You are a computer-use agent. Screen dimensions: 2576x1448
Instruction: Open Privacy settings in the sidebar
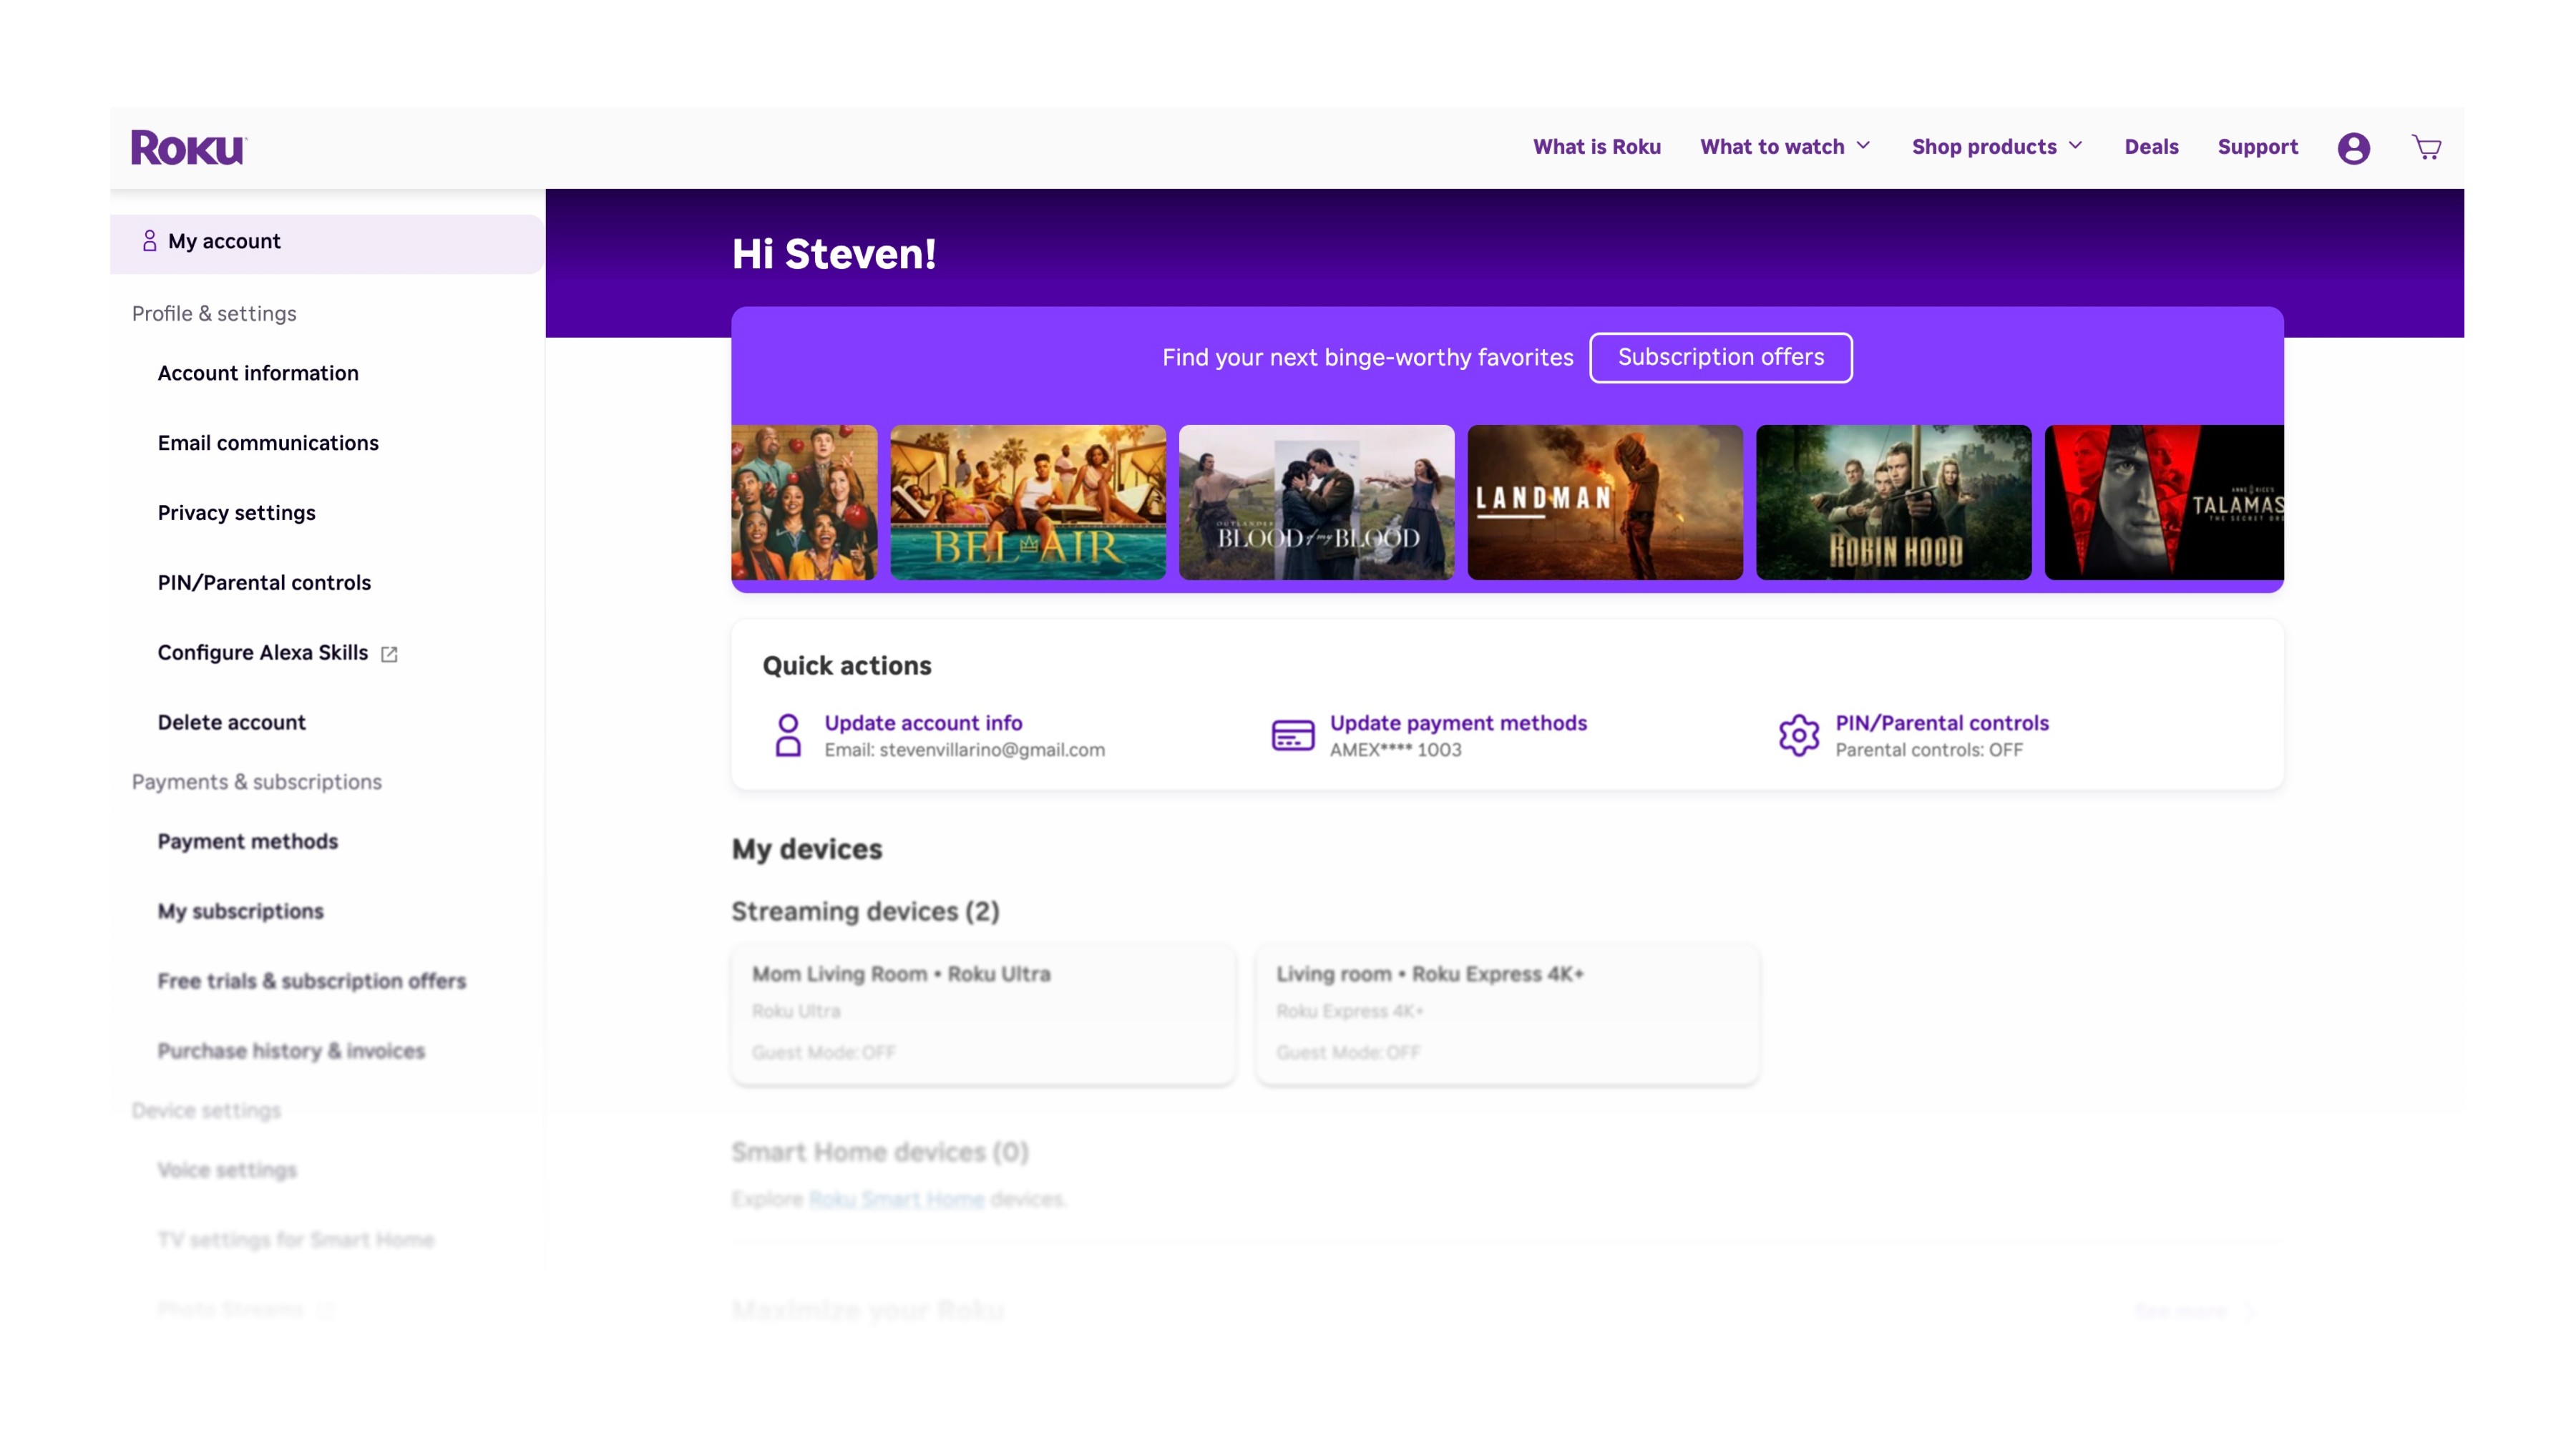236,513
